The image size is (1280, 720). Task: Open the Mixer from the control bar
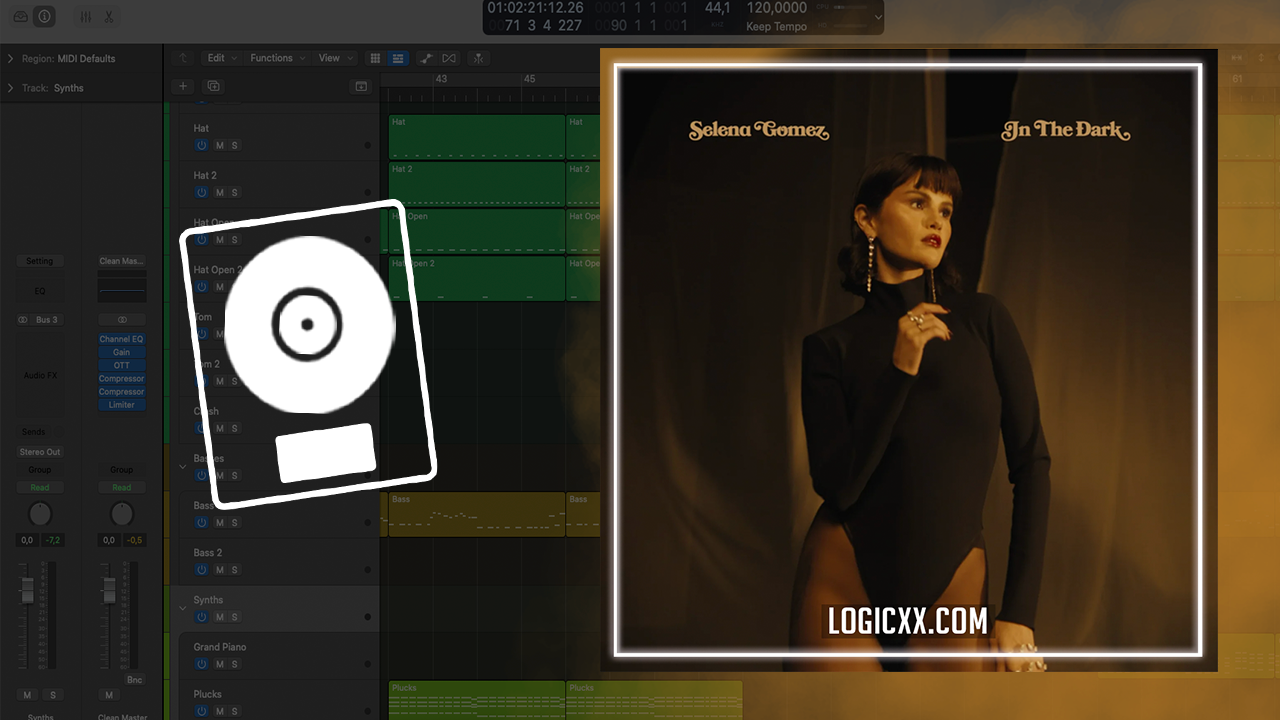point(85,17)
